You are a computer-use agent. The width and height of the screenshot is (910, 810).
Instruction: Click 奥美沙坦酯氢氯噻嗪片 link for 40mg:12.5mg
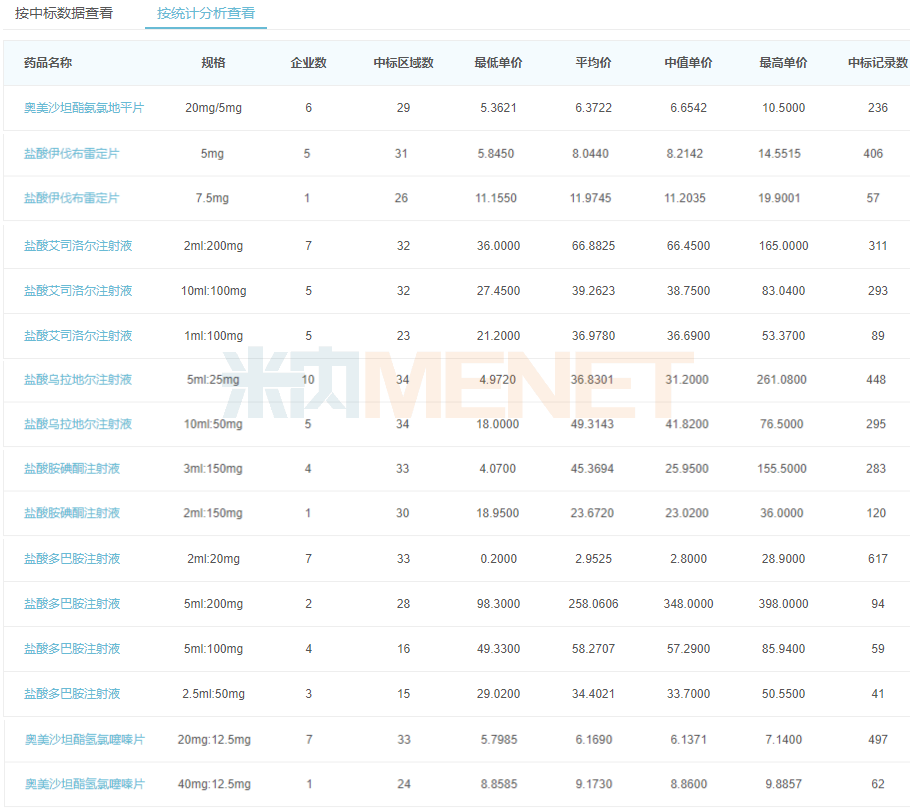[x=85, y=784]
